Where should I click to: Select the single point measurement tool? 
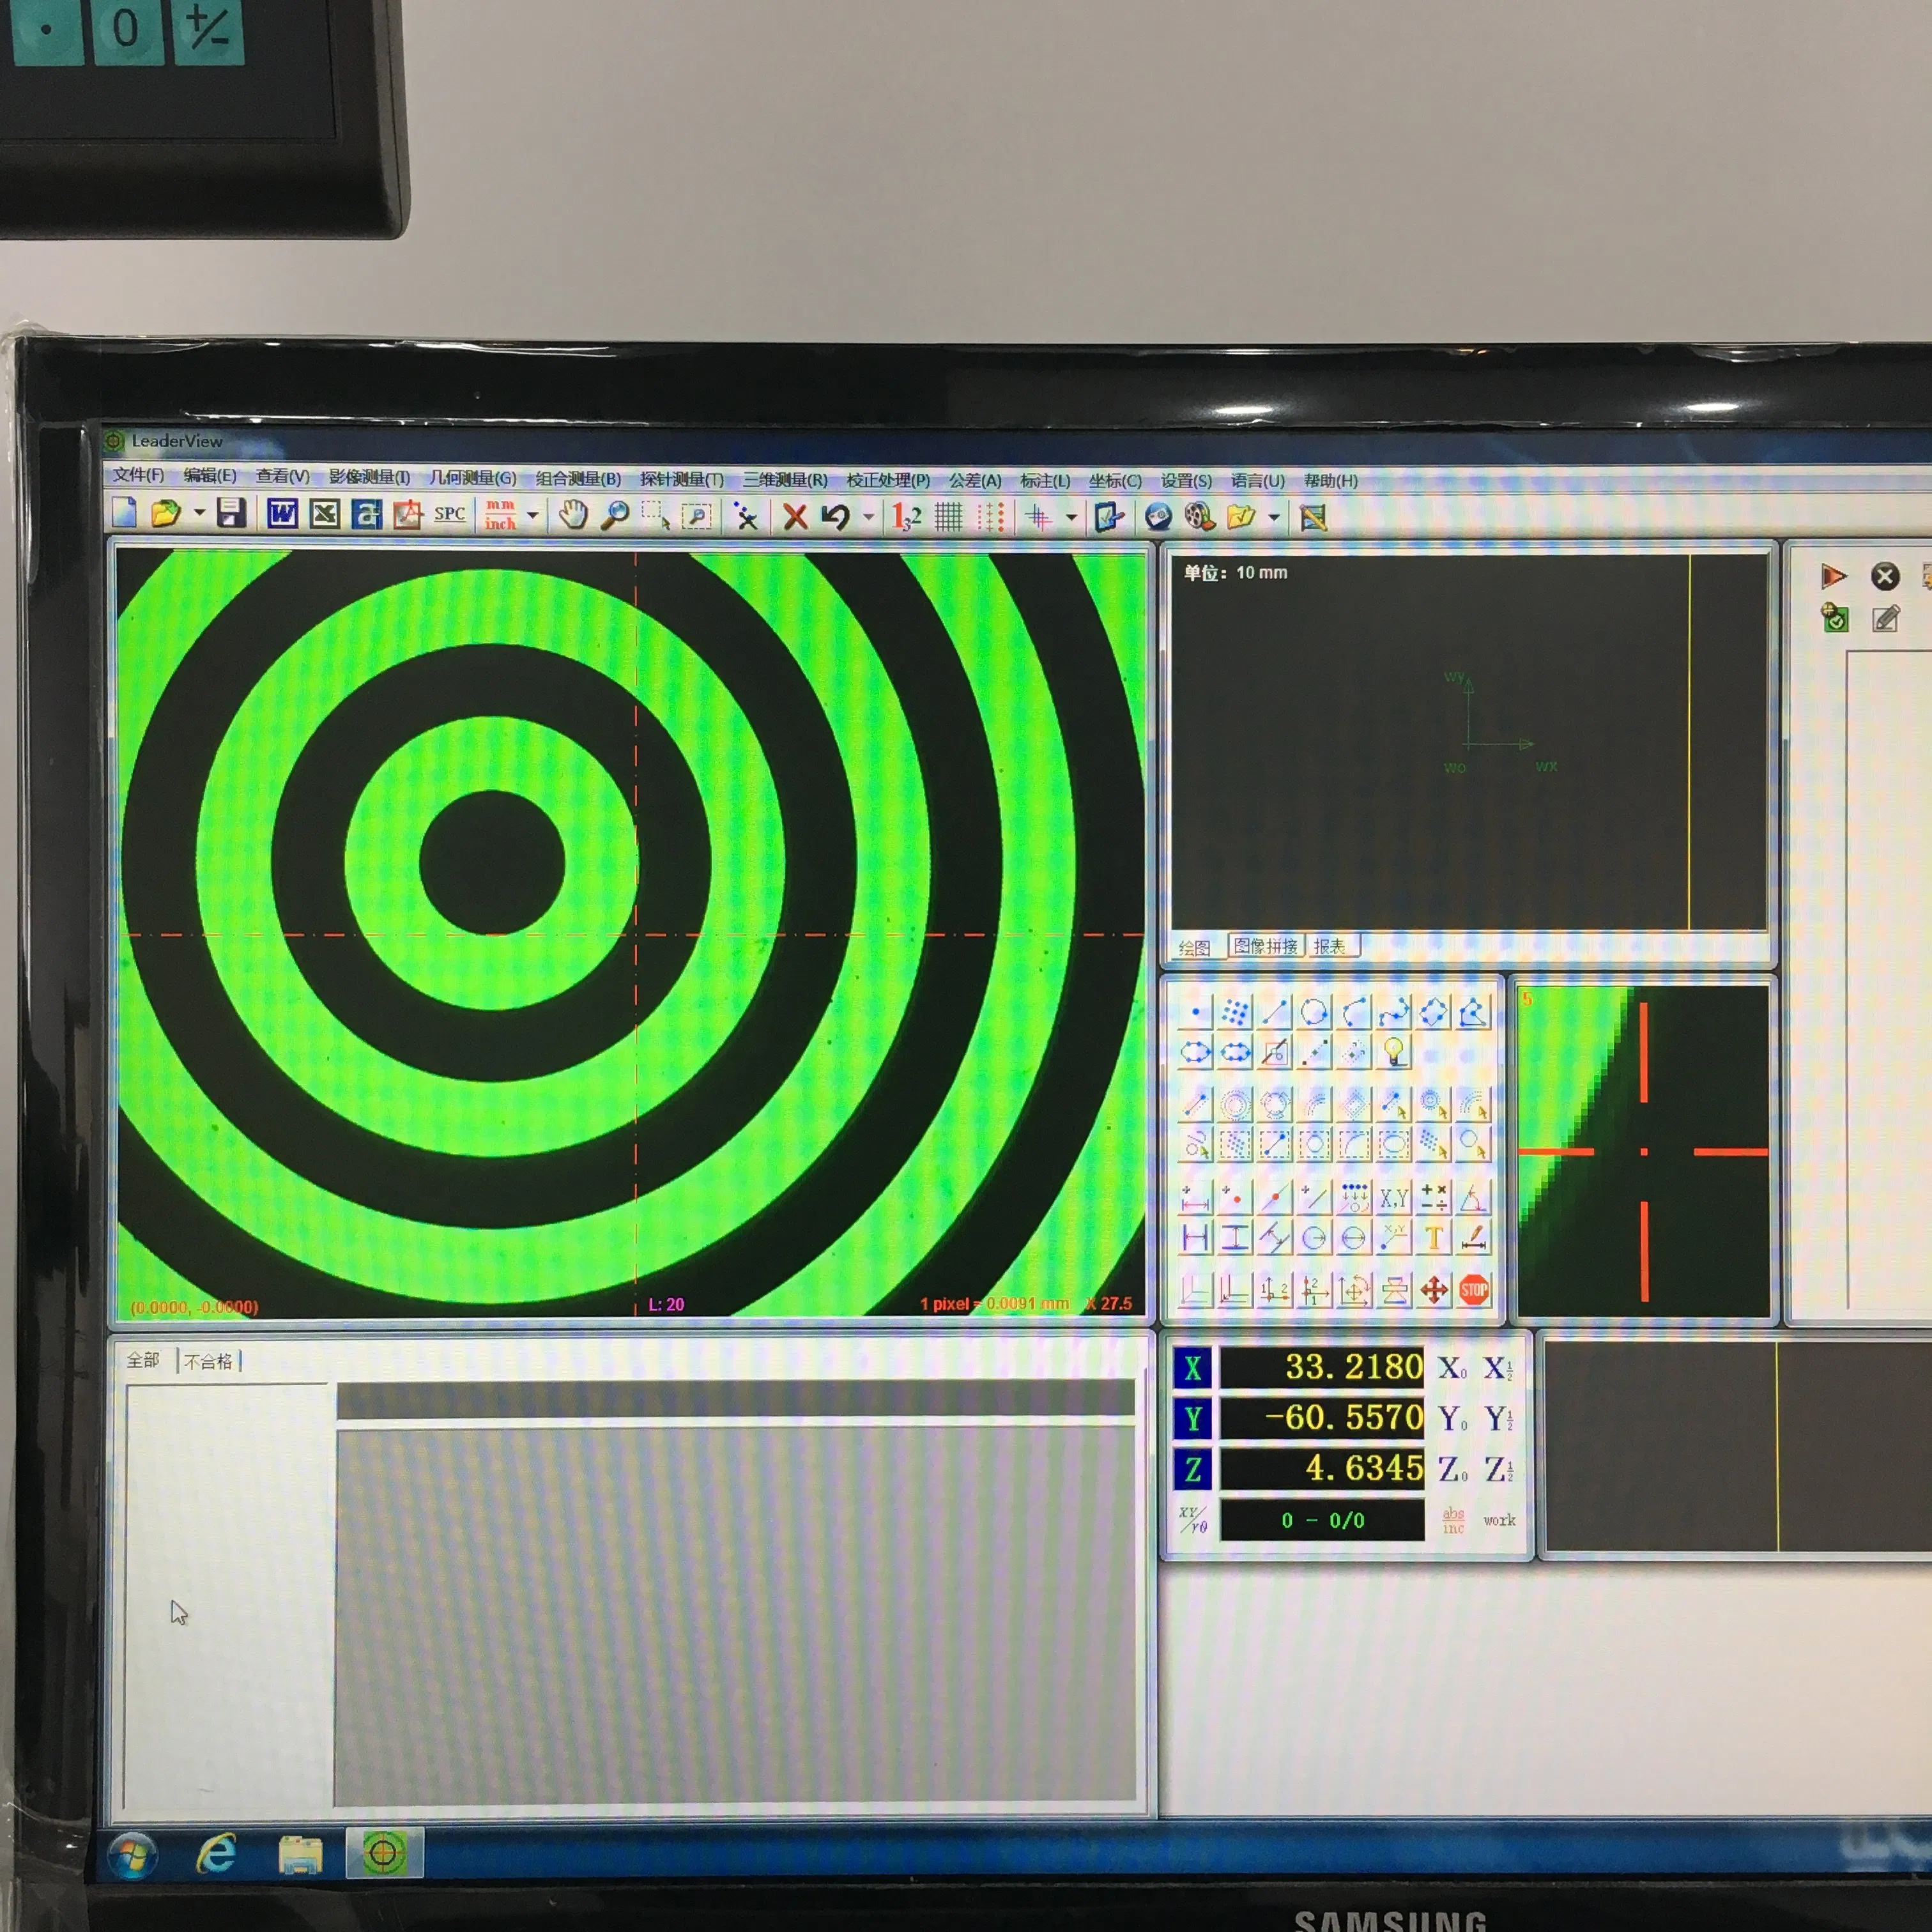1195,1013
